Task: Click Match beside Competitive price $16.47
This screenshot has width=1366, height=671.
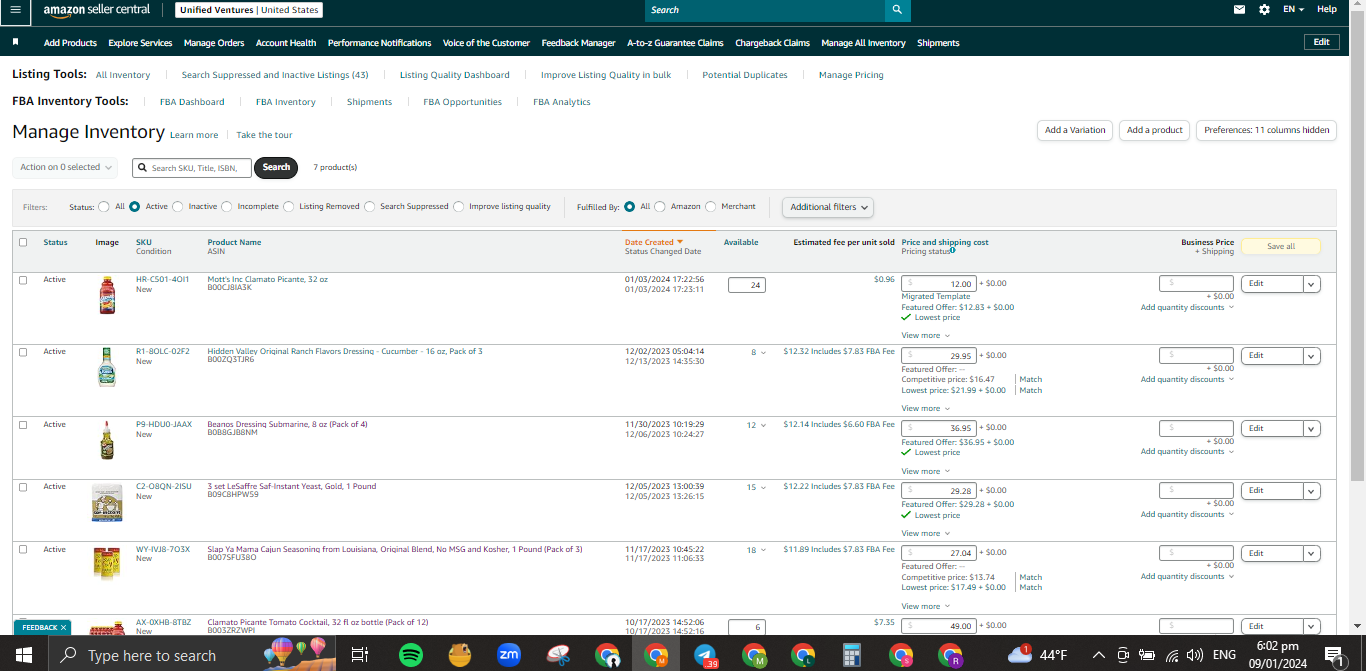Action: click(x=1030, y=379)
